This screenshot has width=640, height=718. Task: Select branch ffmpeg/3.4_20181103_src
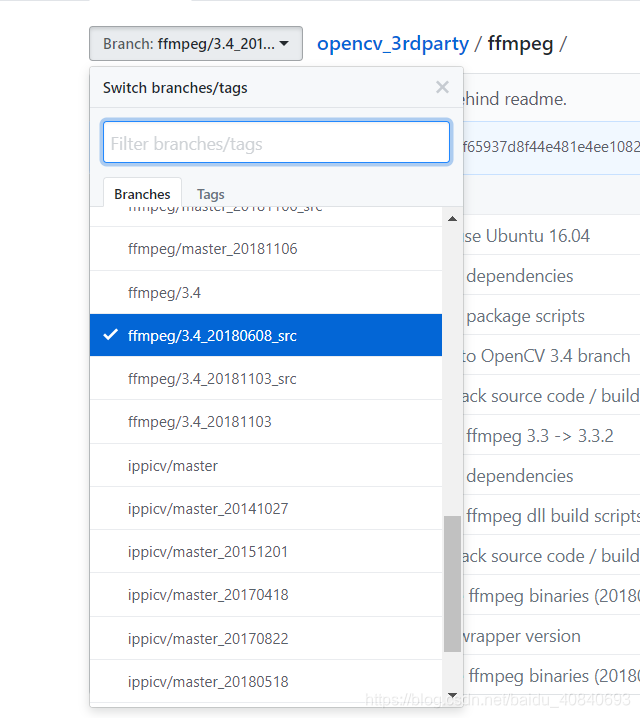click(266, 378)
